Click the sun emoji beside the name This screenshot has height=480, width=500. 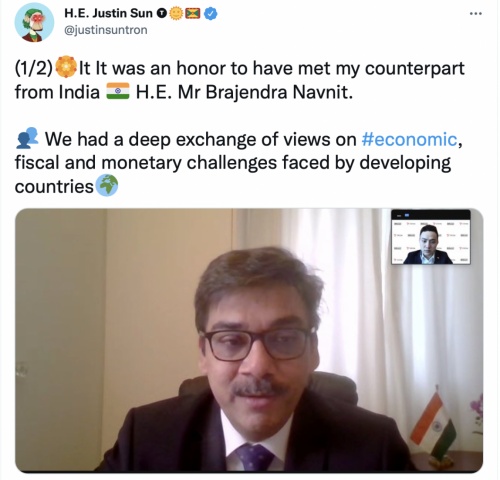click(x=176, y=13)
